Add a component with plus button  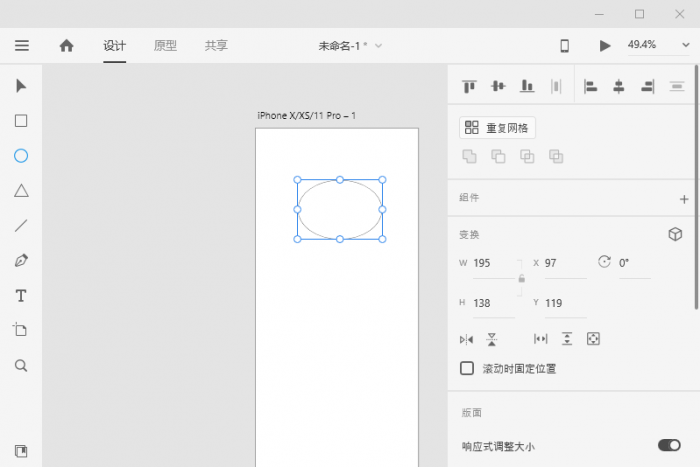684,199
